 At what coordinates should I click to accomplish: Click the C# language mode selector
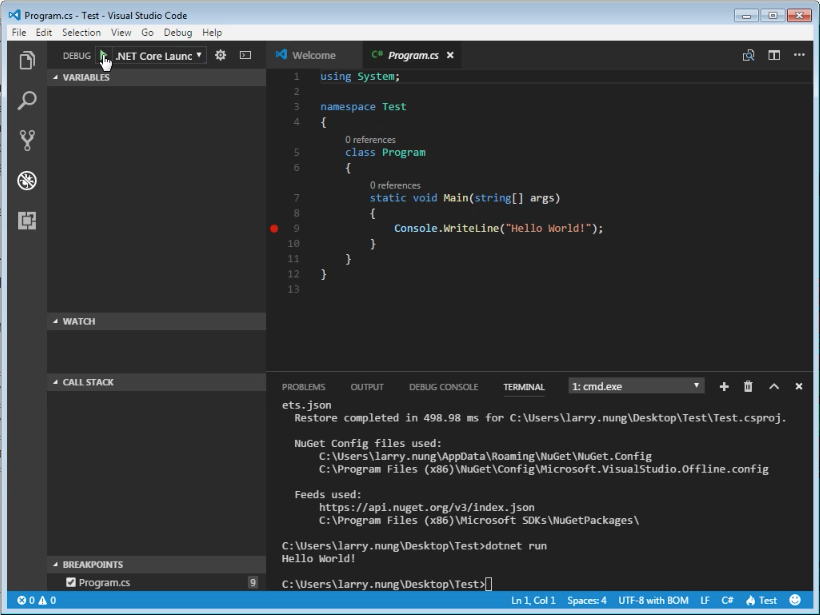coord(727,600)
